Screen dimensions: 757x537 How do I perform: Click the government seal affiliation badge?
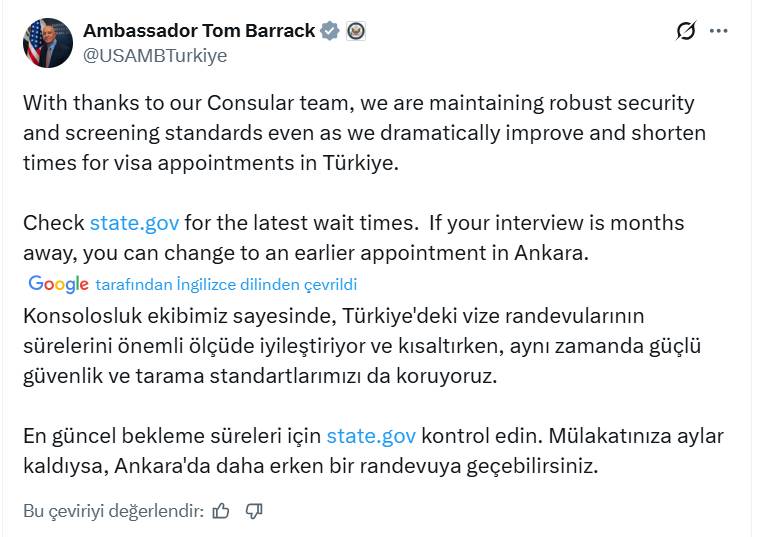(x=355, y=31)
